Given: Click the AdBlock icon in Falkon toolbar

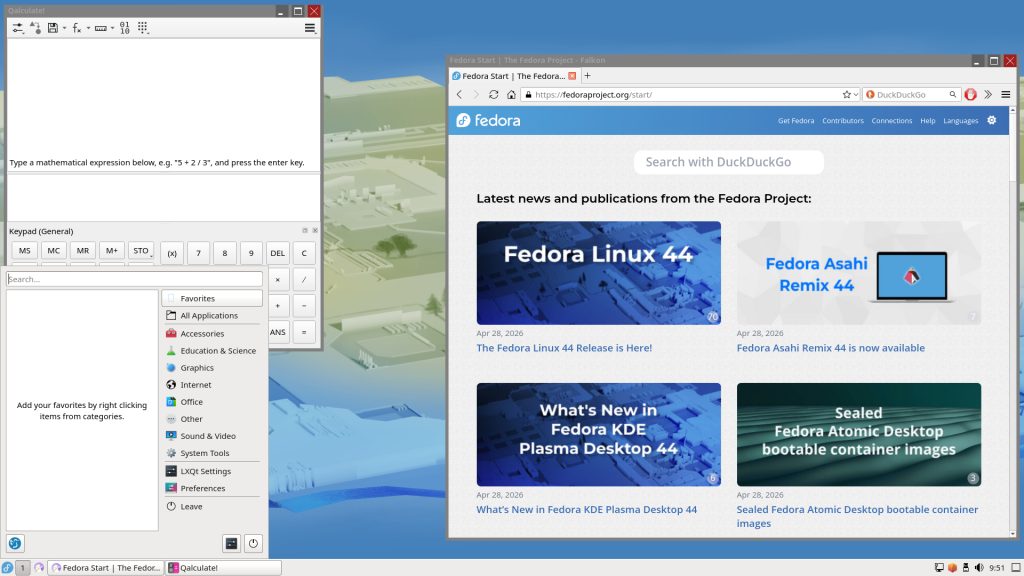Looking at the screenshot, I should point(970,95).
